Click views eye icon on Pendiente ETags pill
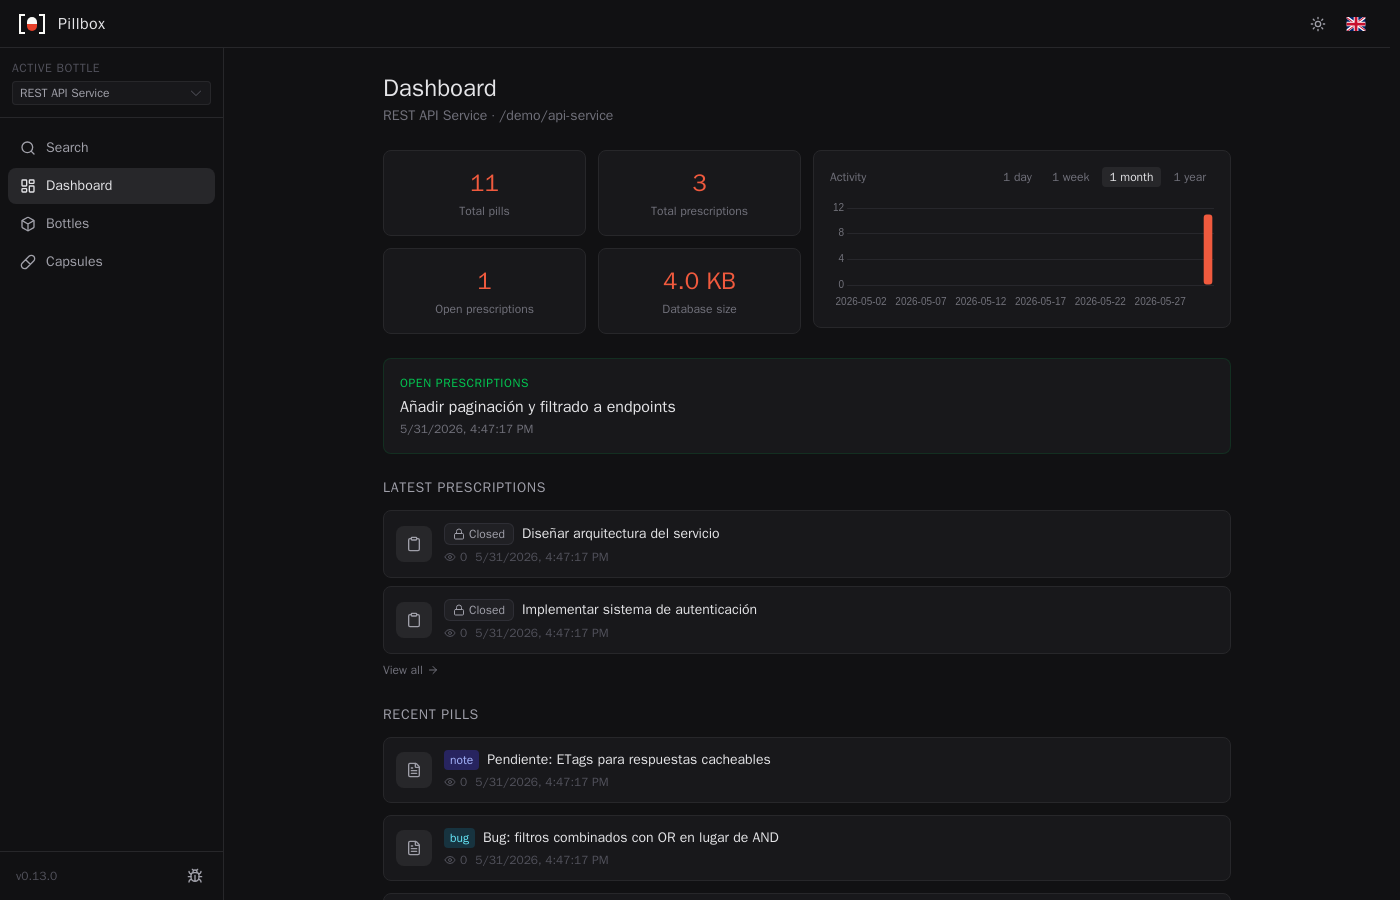Screen dimensions: 1400x900 pos(450,782)
